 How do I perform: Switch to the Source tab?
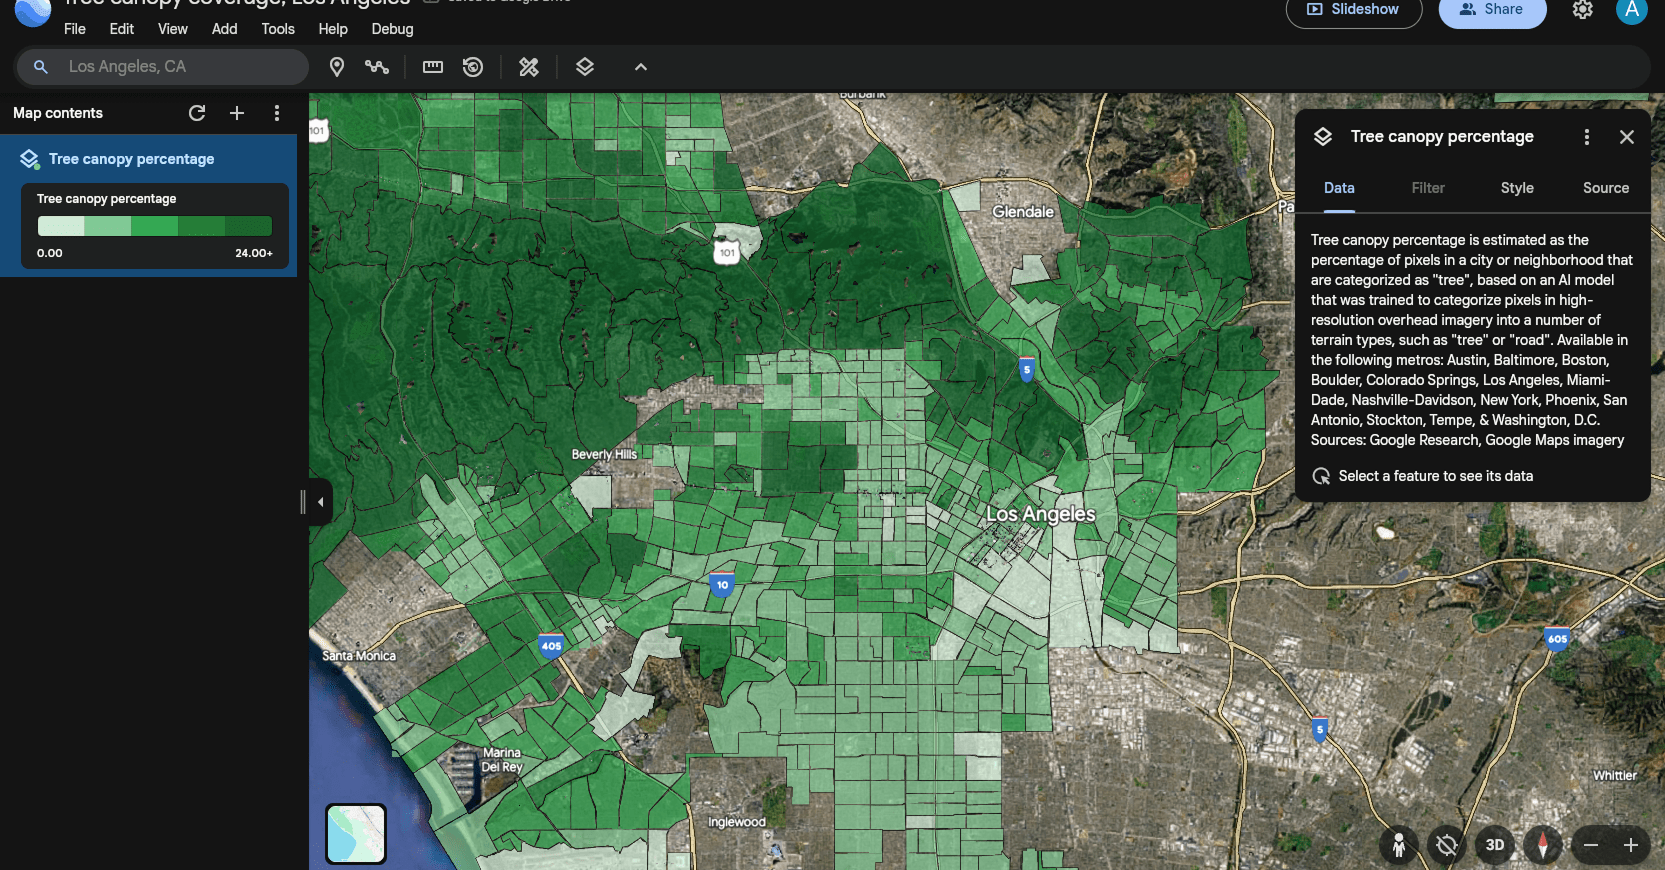pos(1606,188)
